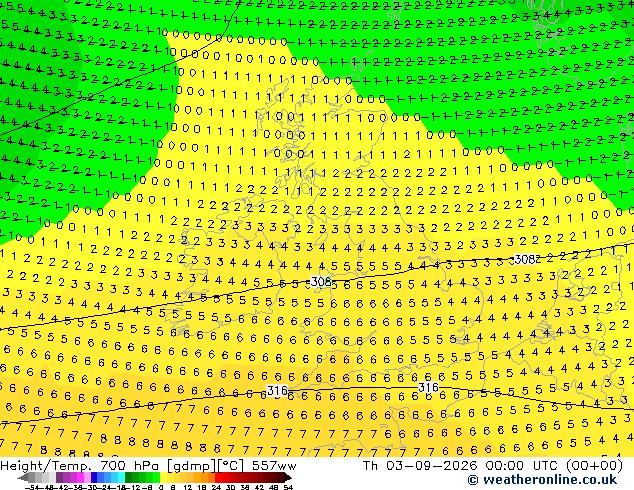This screenshot has height=490, width=634.
Task: Select the magenta legend swatch
Action: click(80, 478)
